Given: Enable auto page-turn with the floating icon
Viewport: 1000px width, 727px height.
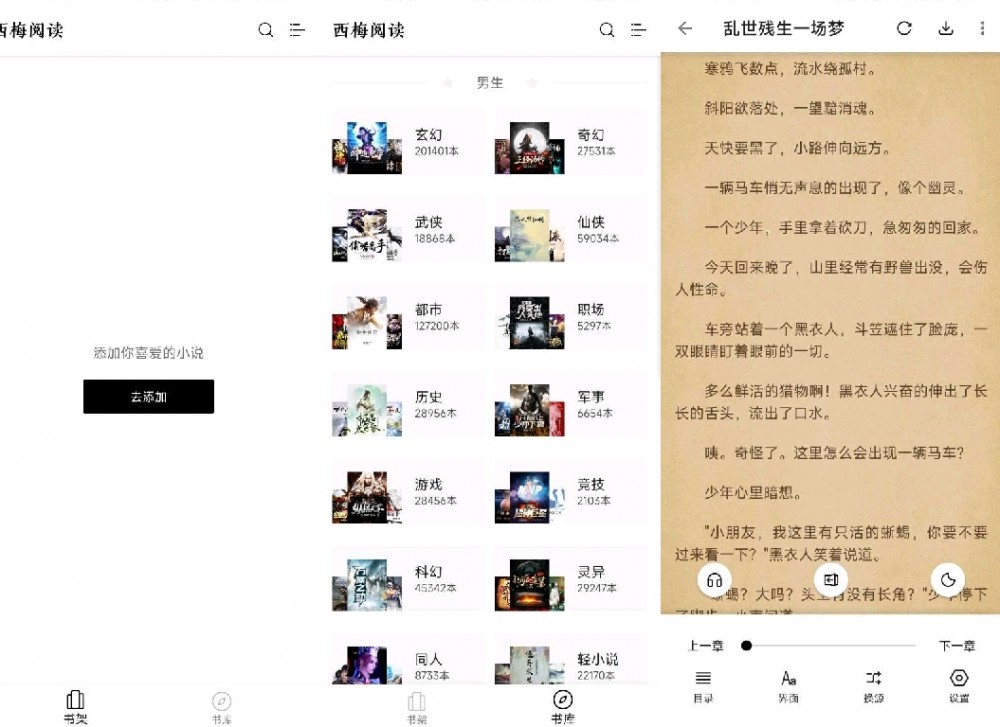Looking at the screenshot, I should [831, 579].
